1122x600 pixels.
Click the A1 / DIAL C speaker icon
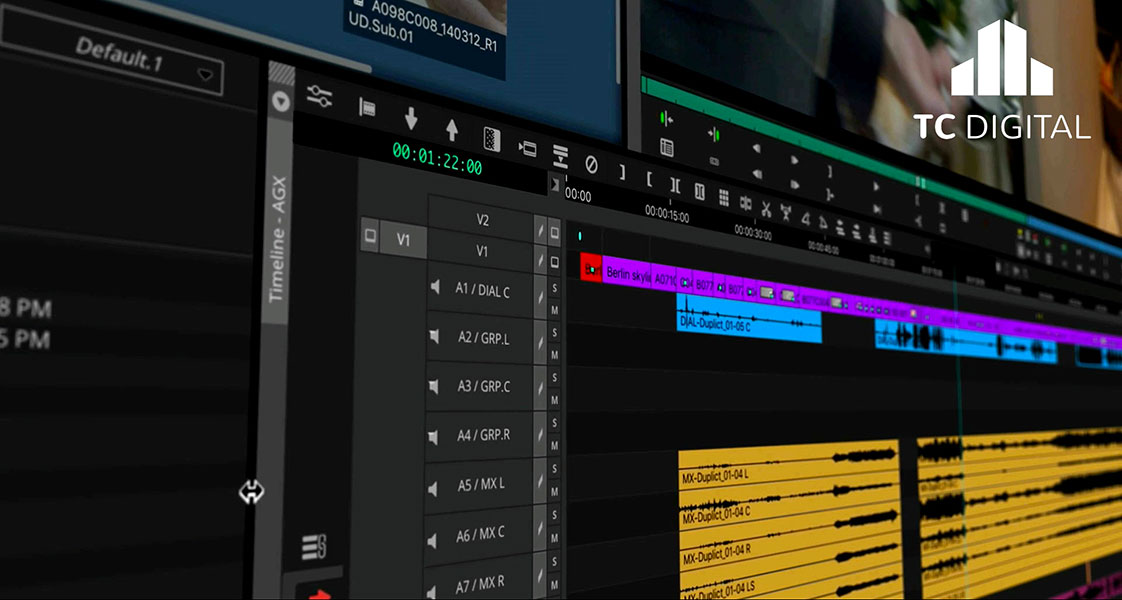pos(434,287)
